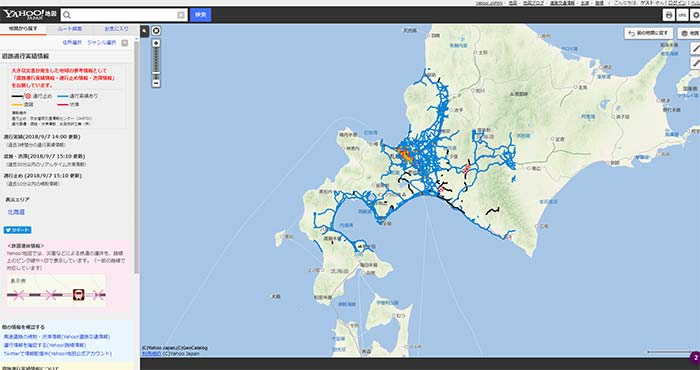Click the small square inside search box
The width and height of the screenshot is (700, 370).
[181, 15]
